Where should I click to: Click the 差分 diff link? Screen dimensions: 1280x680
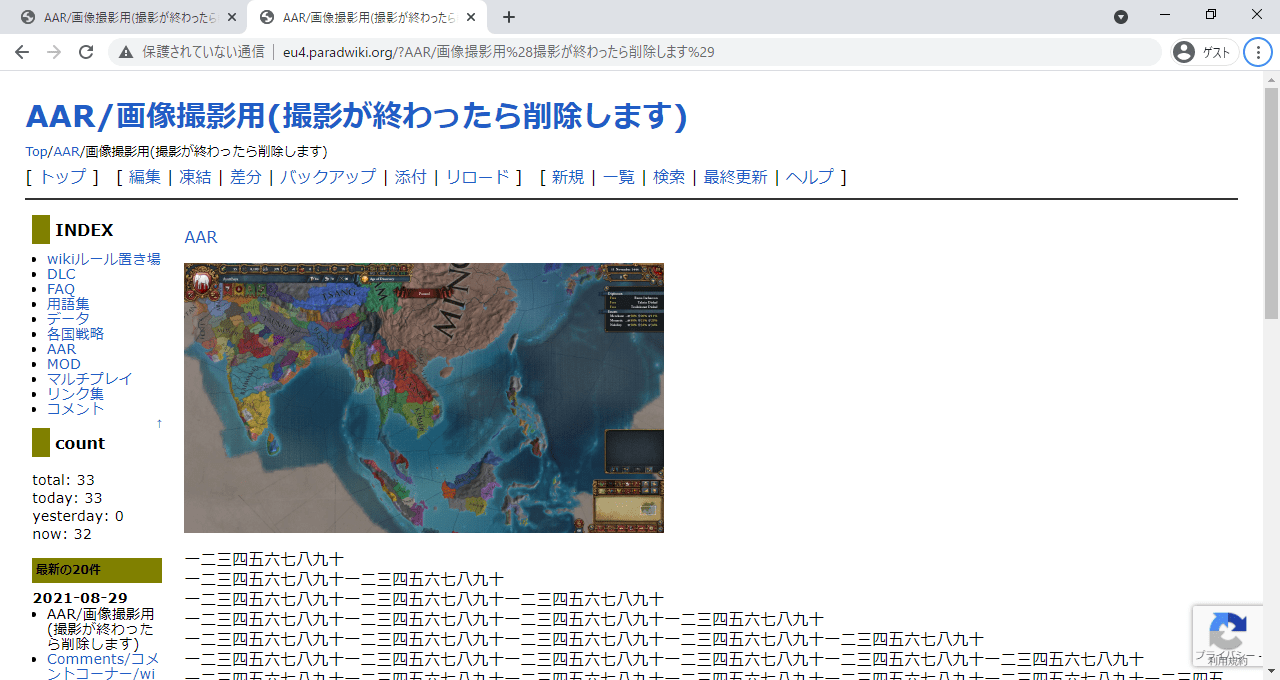pos(245,177)
